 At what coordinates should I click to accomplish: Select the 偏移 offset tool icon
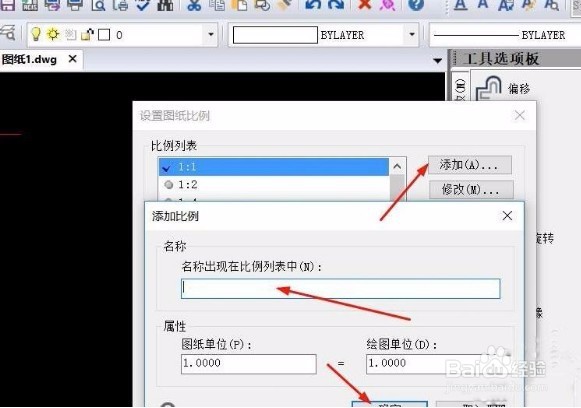click(x=488, y=88)
